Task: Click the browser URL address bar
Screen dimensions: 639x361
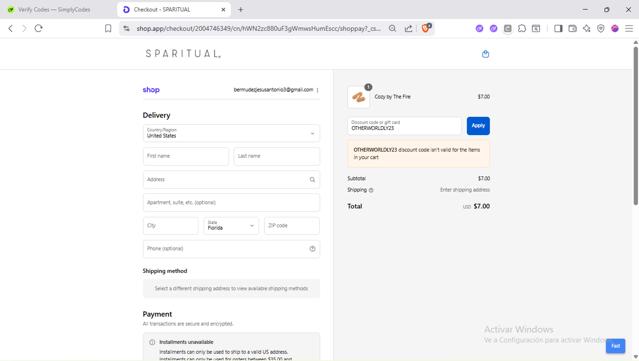Action: coord(259,28)
